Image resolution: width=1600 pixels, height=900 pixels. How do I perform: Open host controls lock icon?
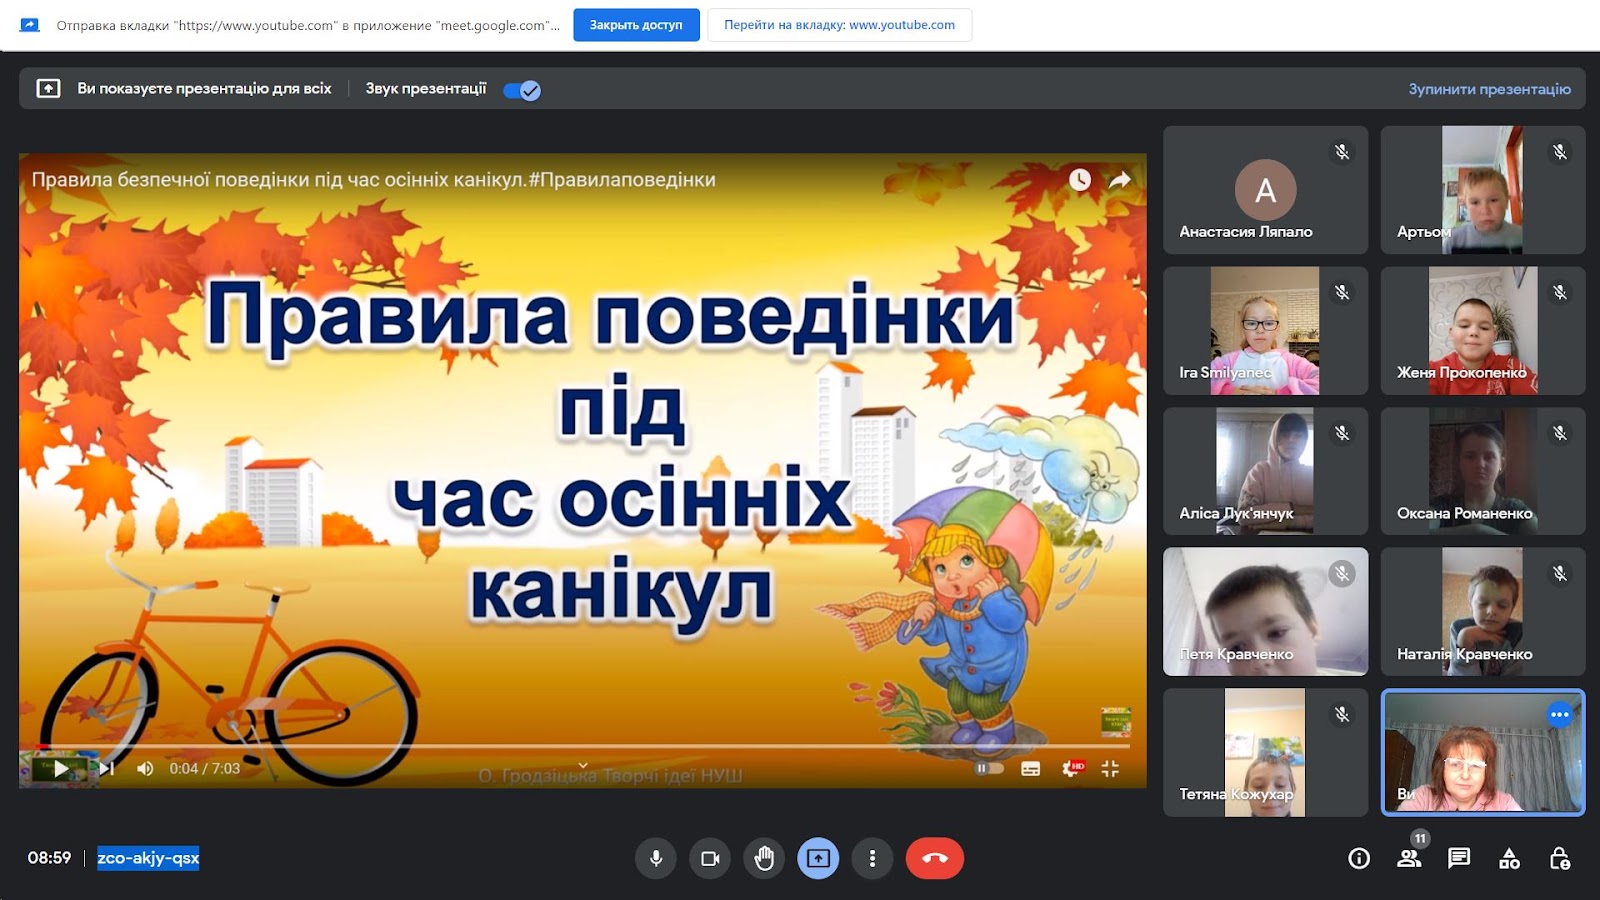[x=1559, y=858]
